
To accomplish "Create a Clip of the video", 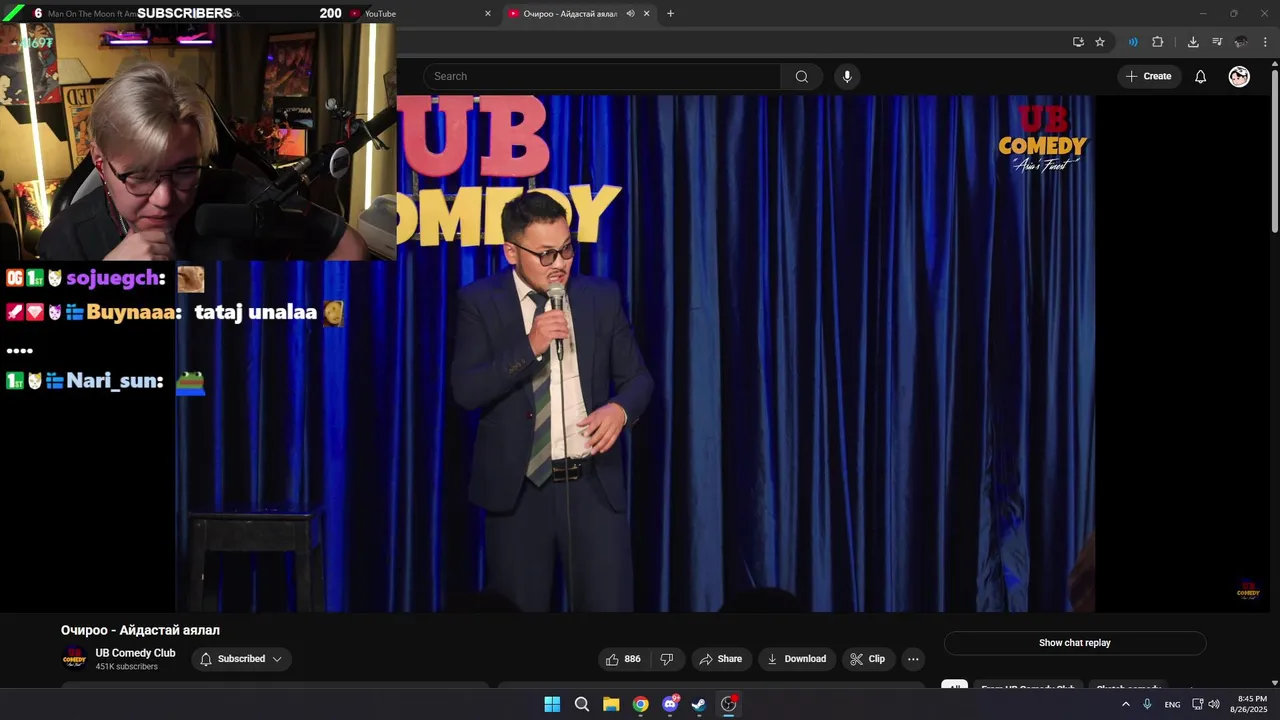I will tap(868, 659).
